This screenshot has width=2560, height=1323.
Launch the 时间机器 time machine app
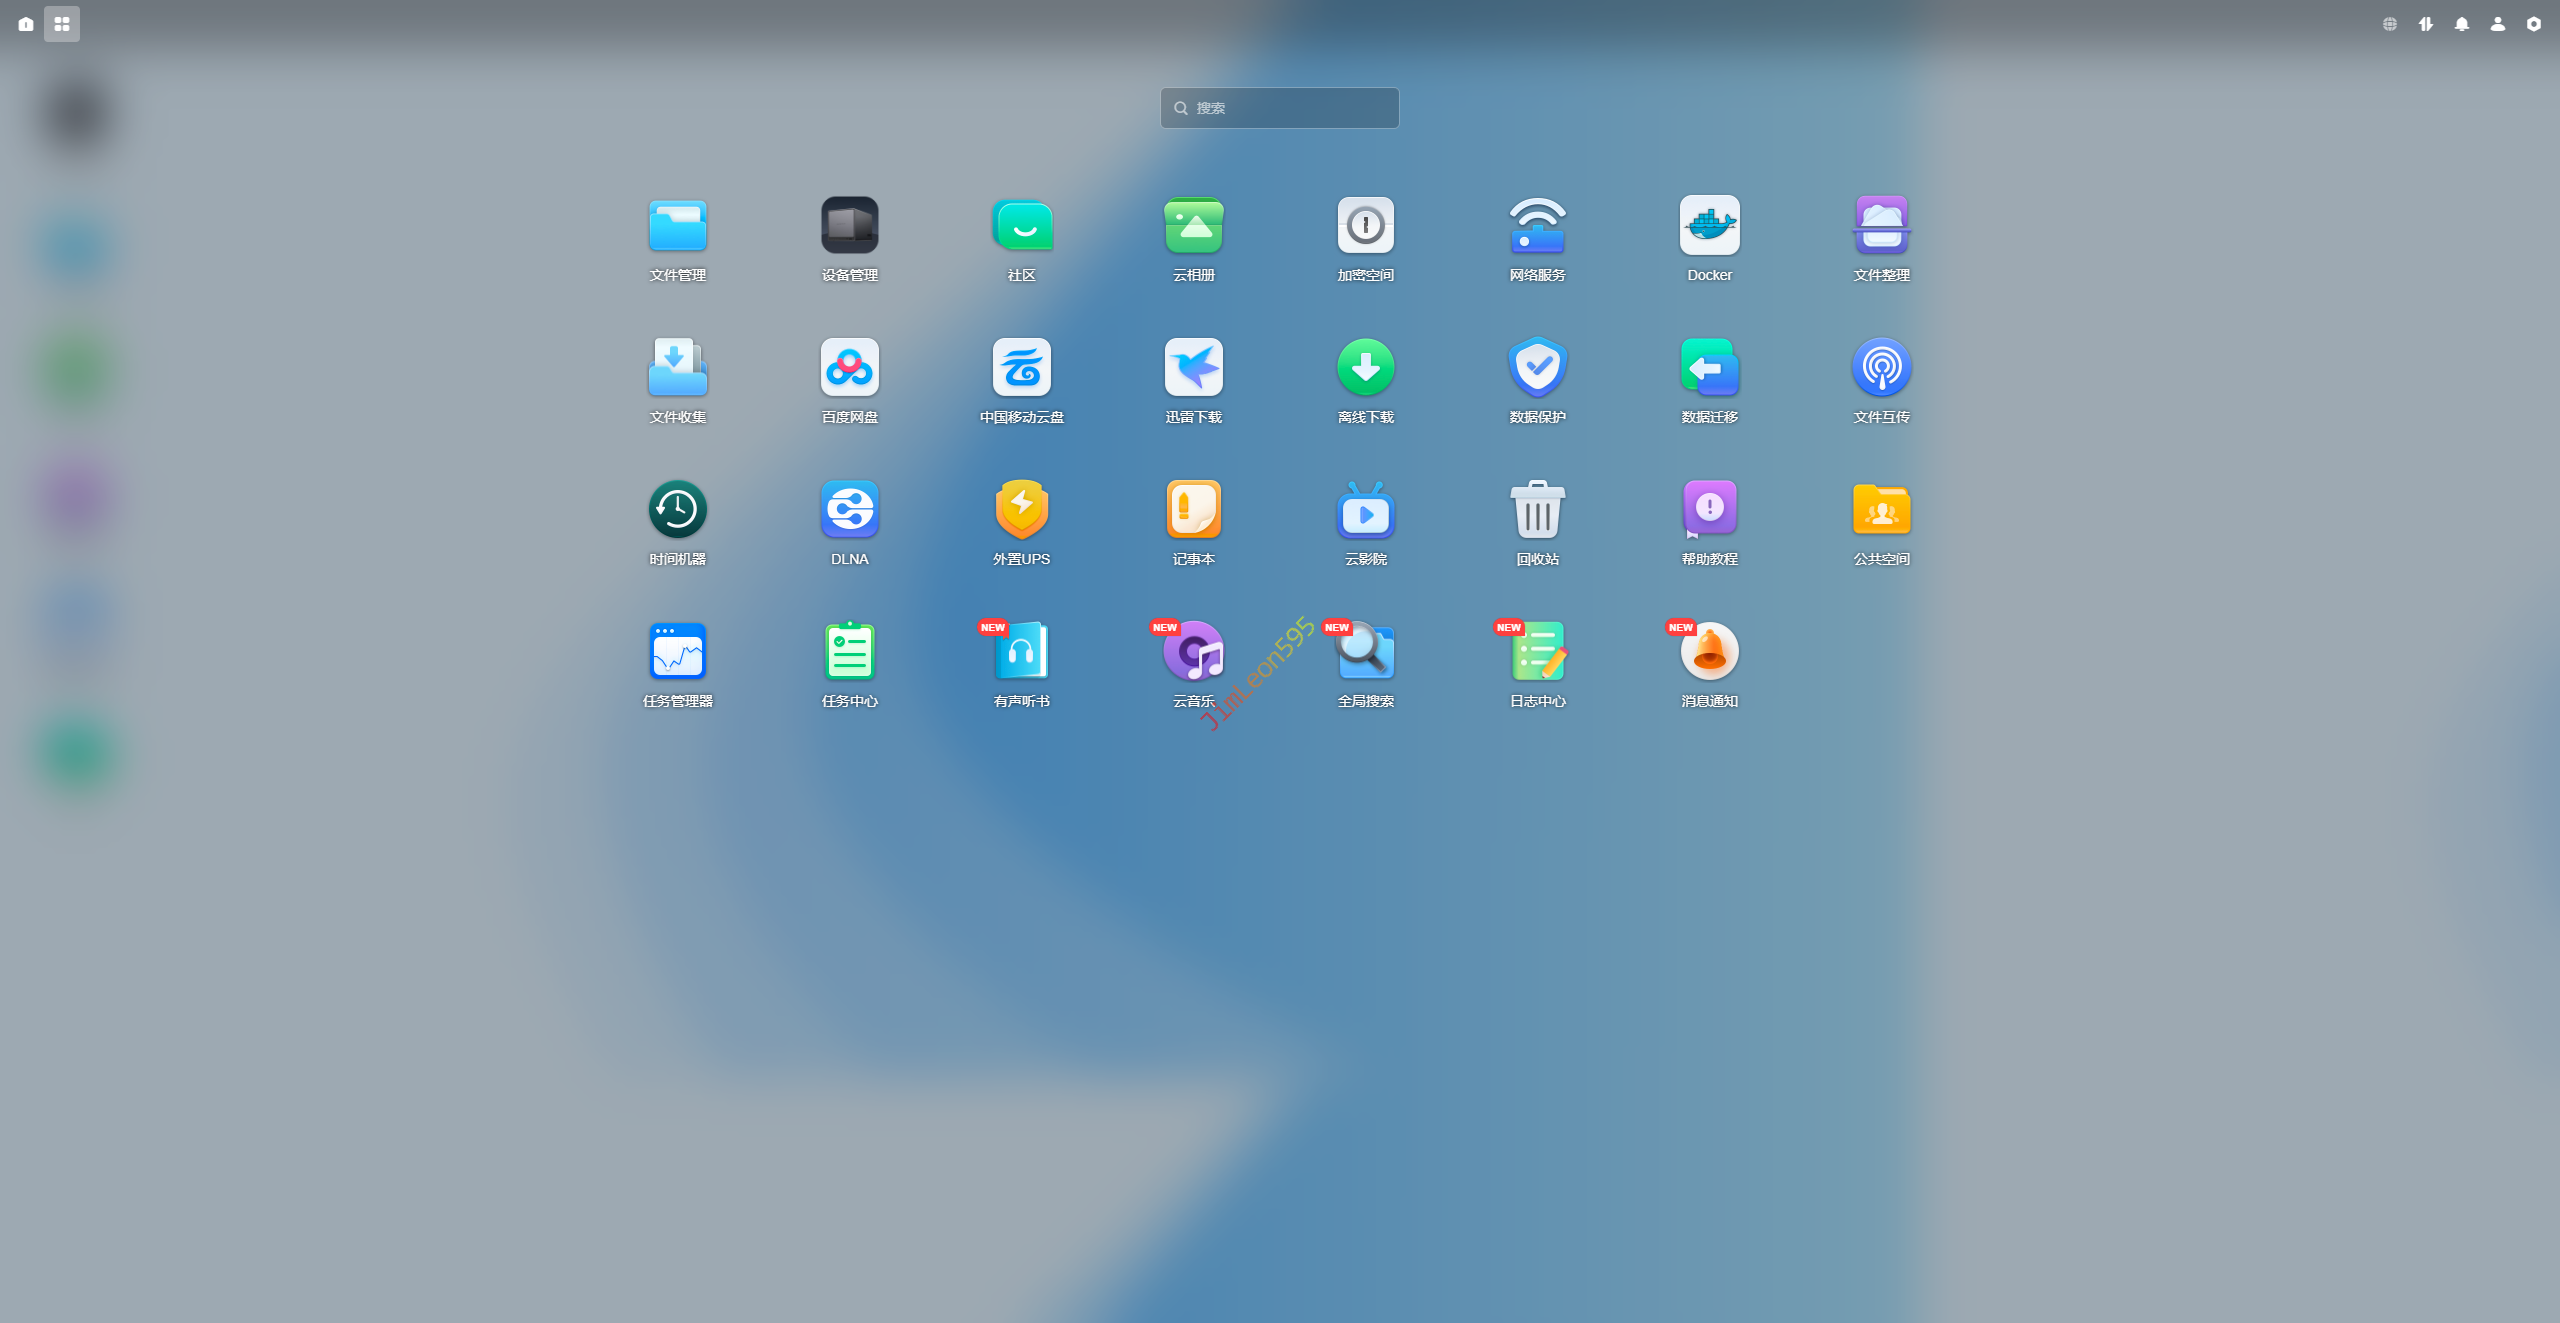click(x=677, y=510)
